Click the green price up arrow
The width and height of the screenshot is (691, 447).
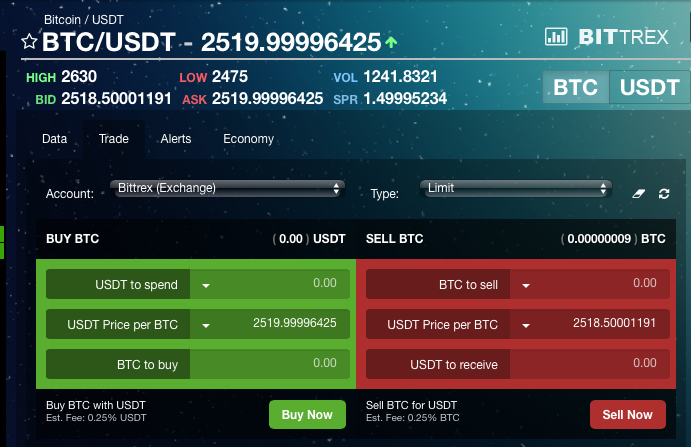(x=391, y=42)
